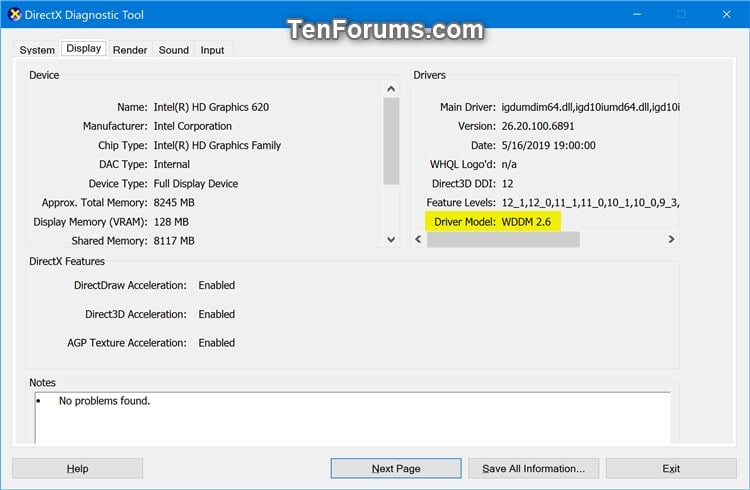Click Device list scroll down arrow

click(391, 239)
